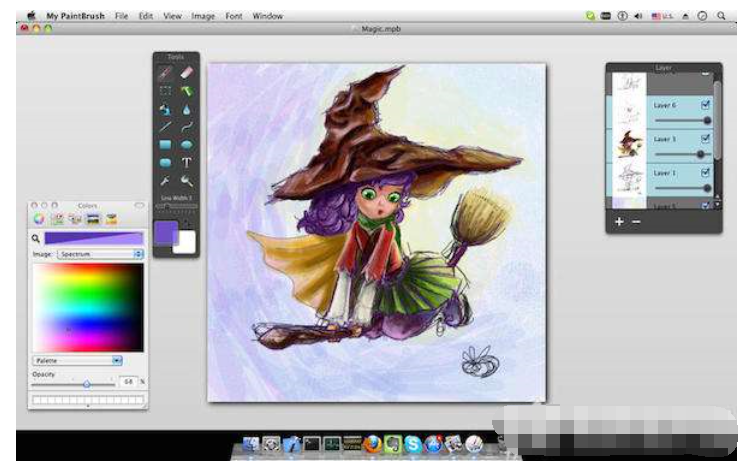741x466 pixels.
Task: Choose the straight Line tool
Action: [164, 127]
